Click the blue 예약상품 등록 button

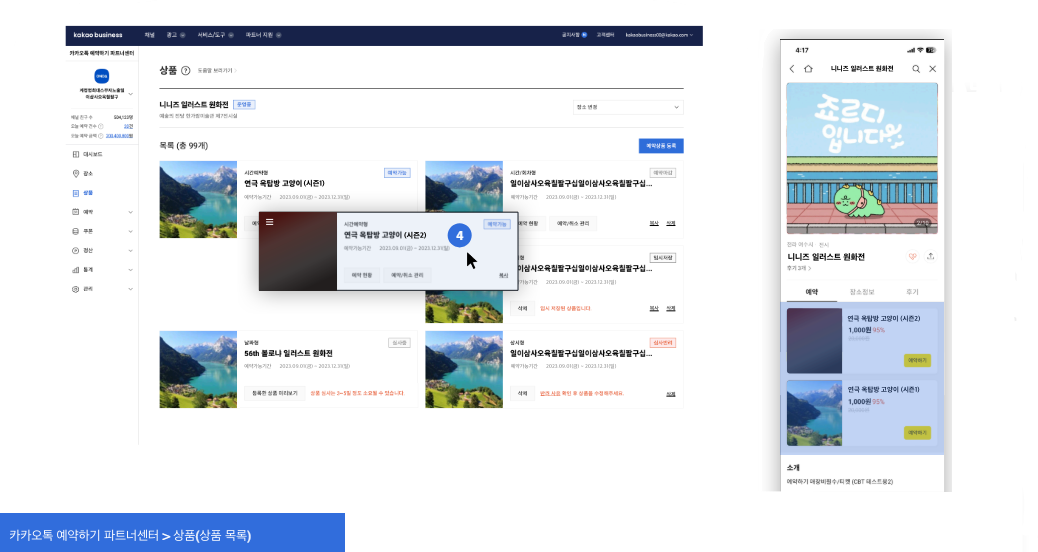pyautogui.click(x=660, y=146)
